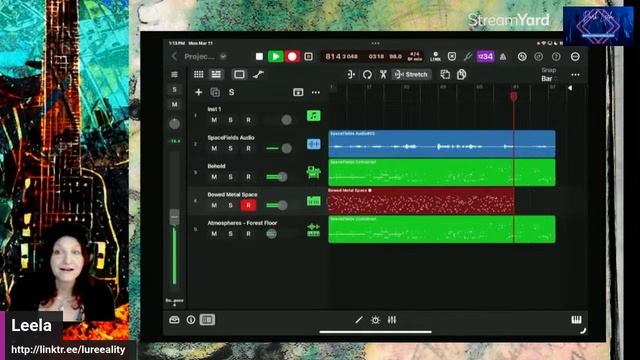640x360 pixels.
Task: Click the multi-select copy icon
Action: [x=445, y=74]
